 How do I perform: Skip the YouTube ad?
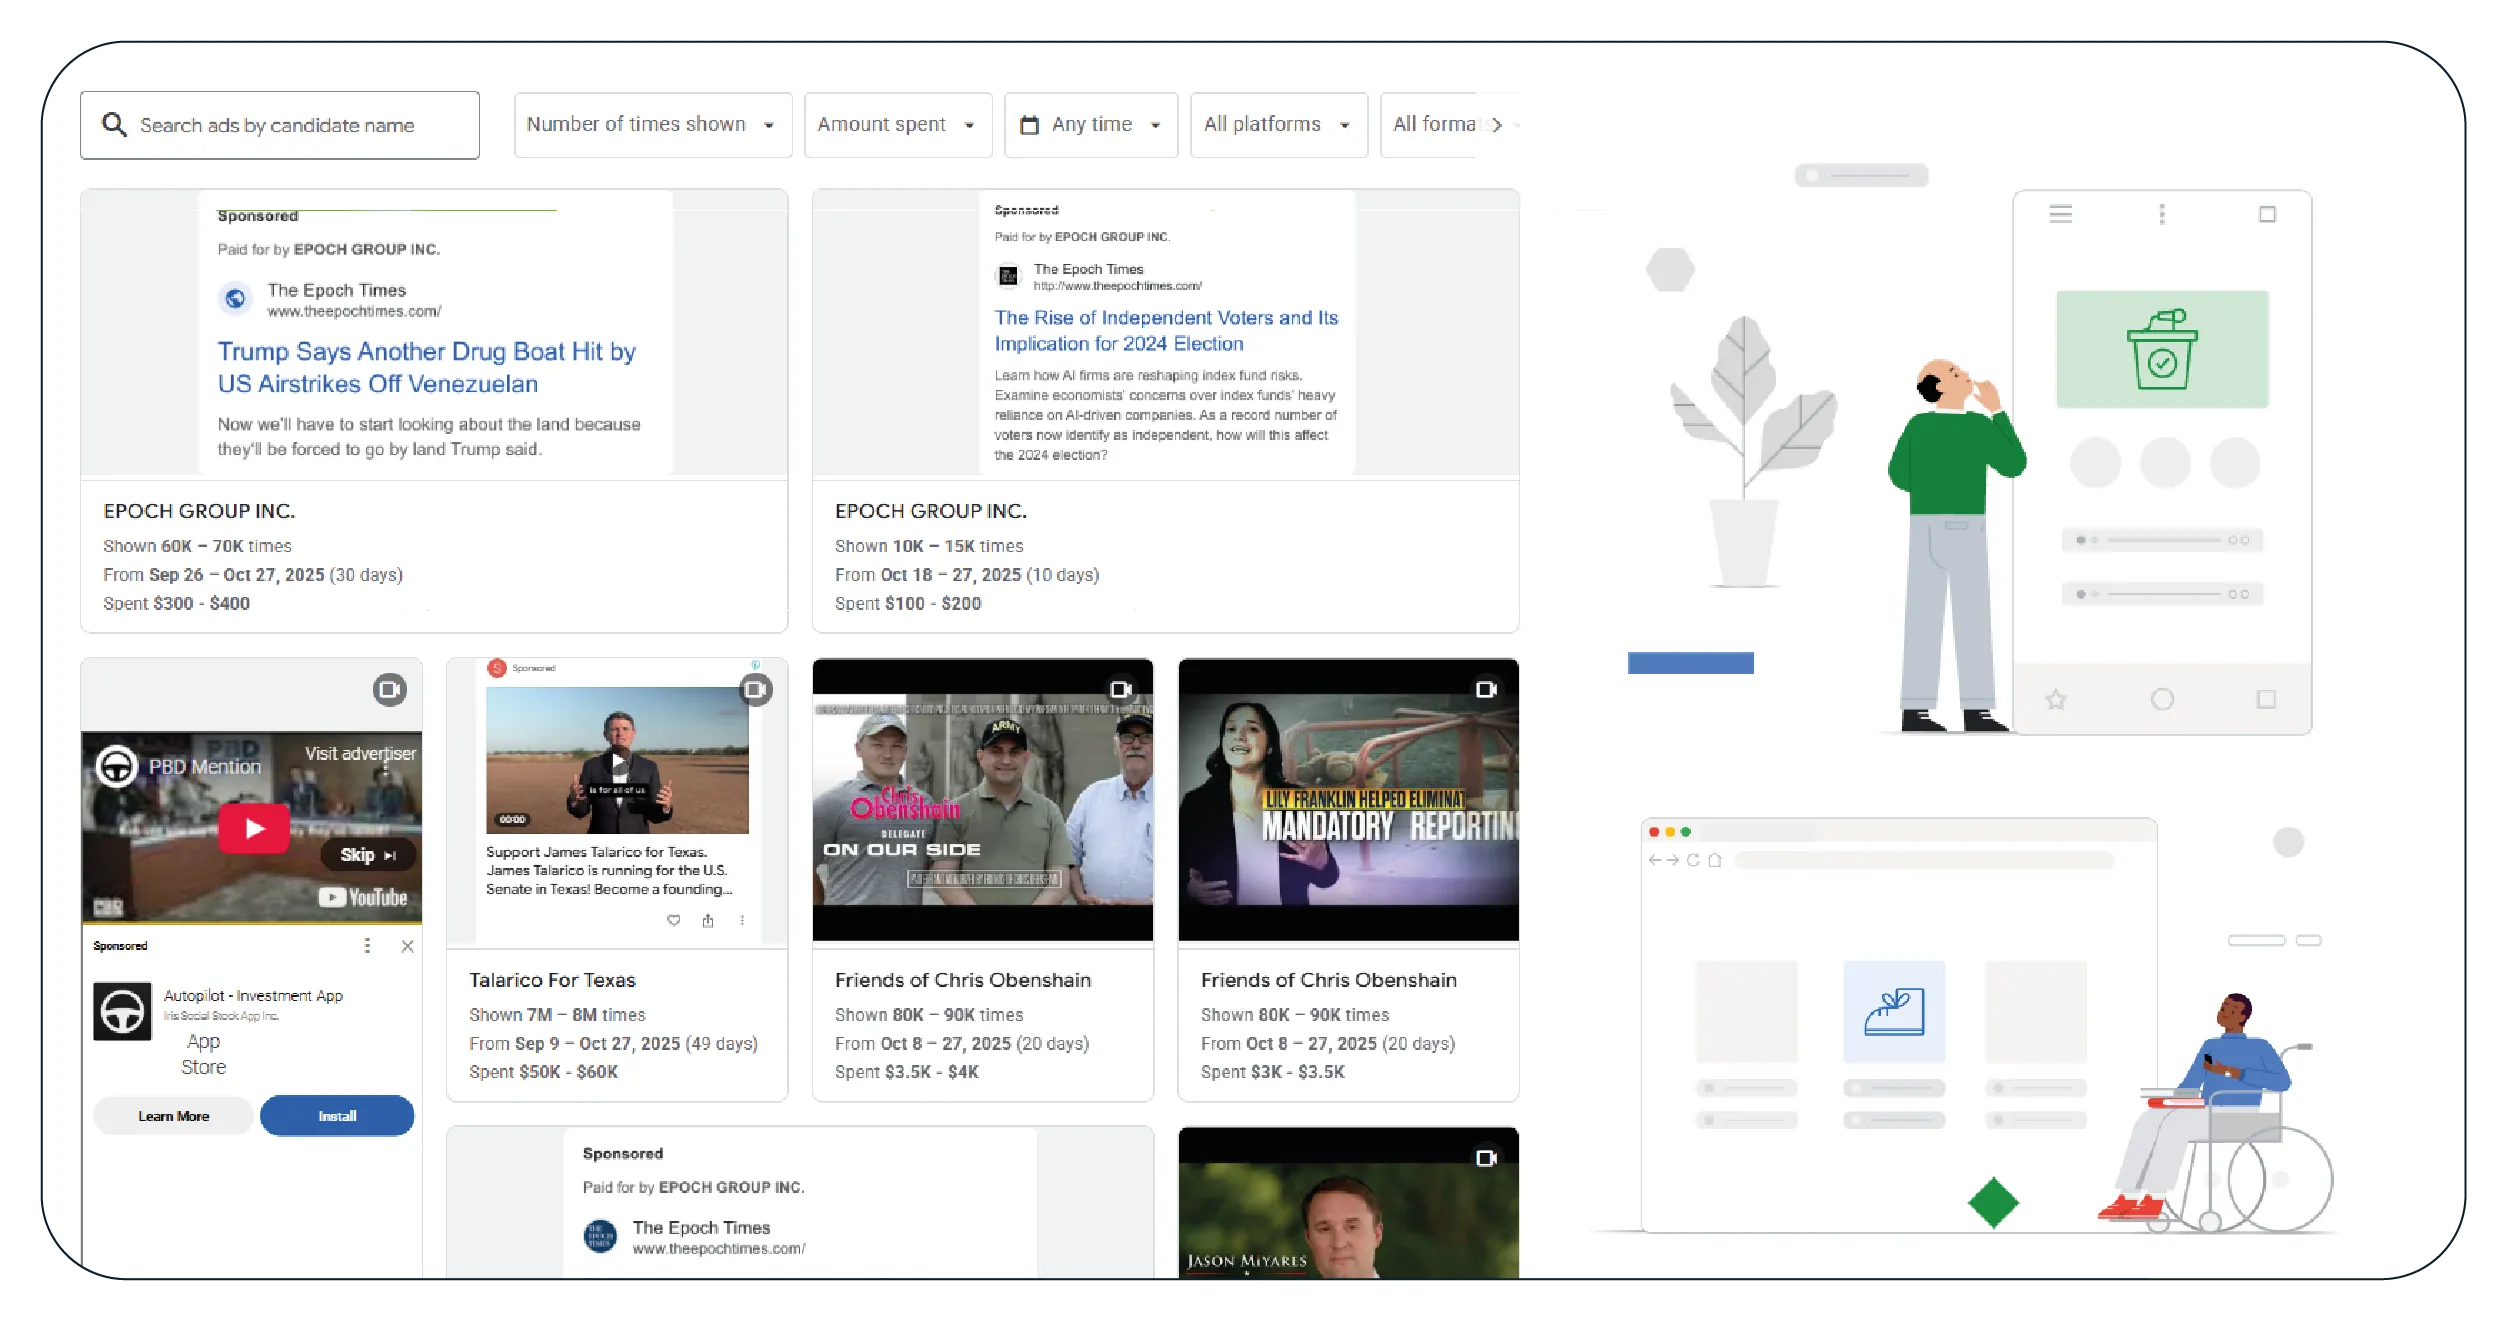pyautogui.click(x=367, y=855)
